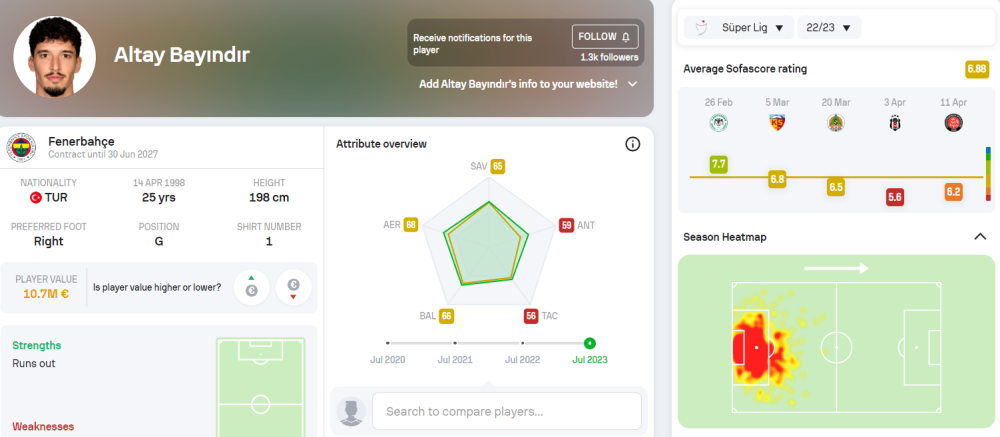Collapse the Season Heatmap section
The image size is (1000, 437).
[x=980, y=237]
